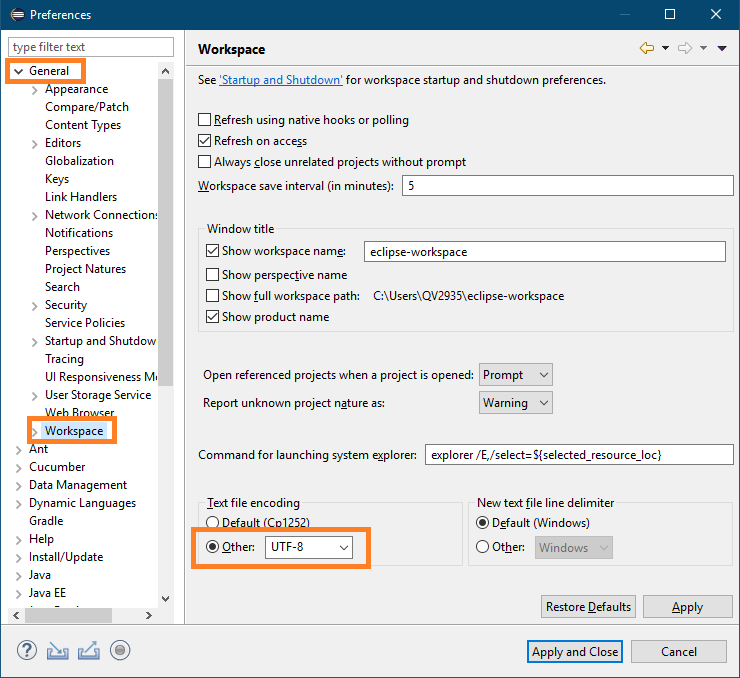This screenshot has width=740, height=678.
Task: Click the Forward navigation arrow
Action: [685, 48]
